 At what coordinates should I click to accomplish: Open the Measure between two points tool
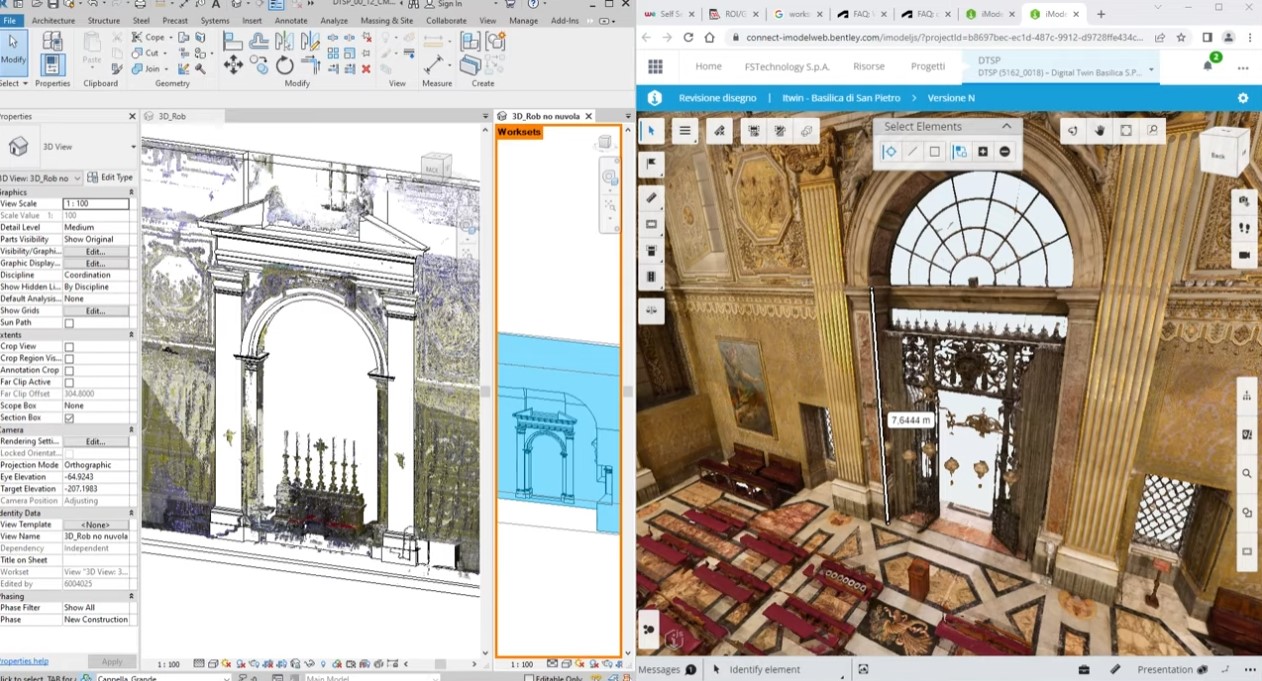point(434,64)
